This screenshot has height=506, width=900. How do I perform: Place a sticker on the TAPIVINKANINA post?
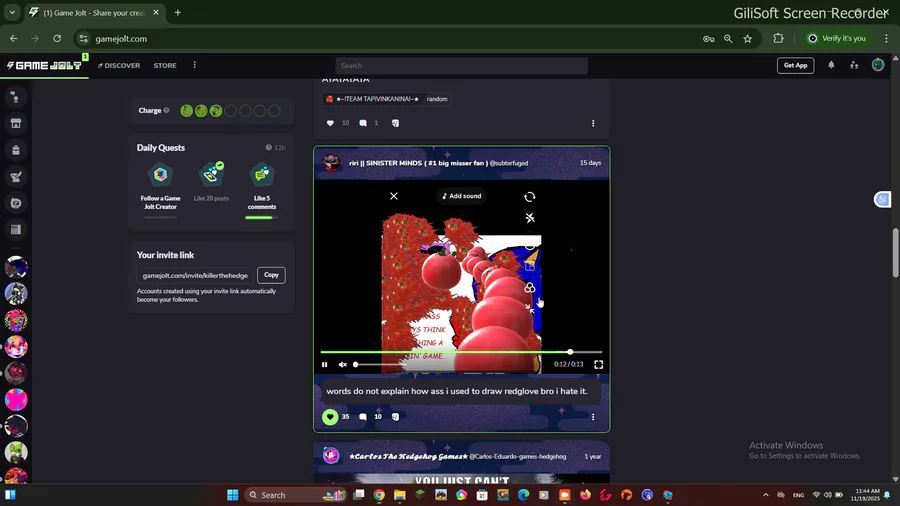click(x=395, y=123)
